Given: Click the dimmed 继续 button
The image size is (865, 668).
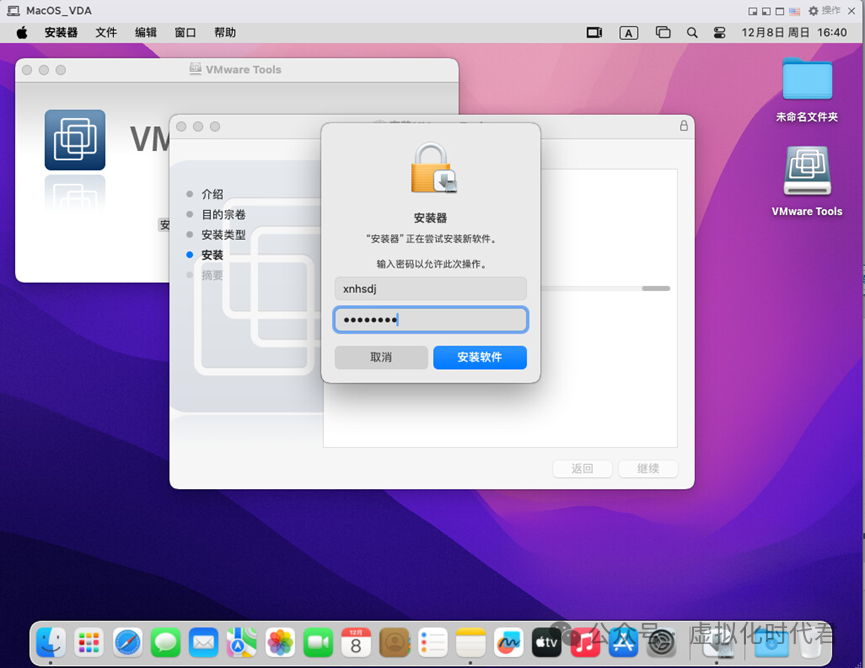Looking at the screenshot, I should (x=648, y=468).
